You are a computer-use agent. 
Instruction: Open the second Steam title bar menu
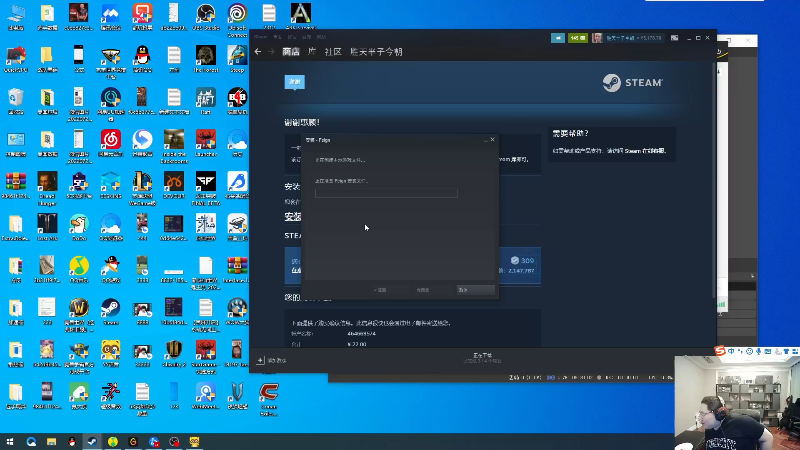[277, 37]
